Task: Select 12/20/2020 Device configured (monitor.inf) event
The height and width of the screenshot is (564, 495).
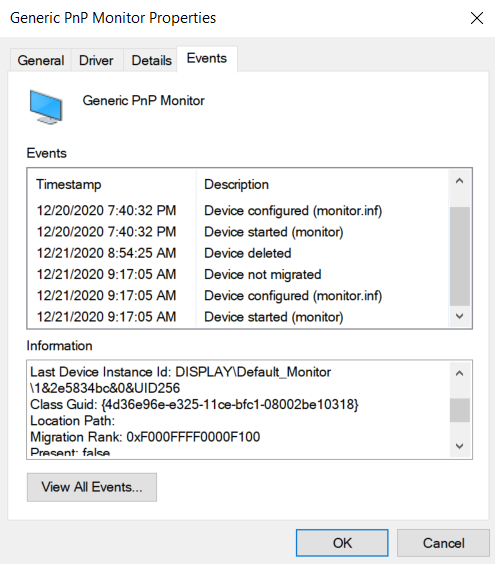Action: (238, 211)
